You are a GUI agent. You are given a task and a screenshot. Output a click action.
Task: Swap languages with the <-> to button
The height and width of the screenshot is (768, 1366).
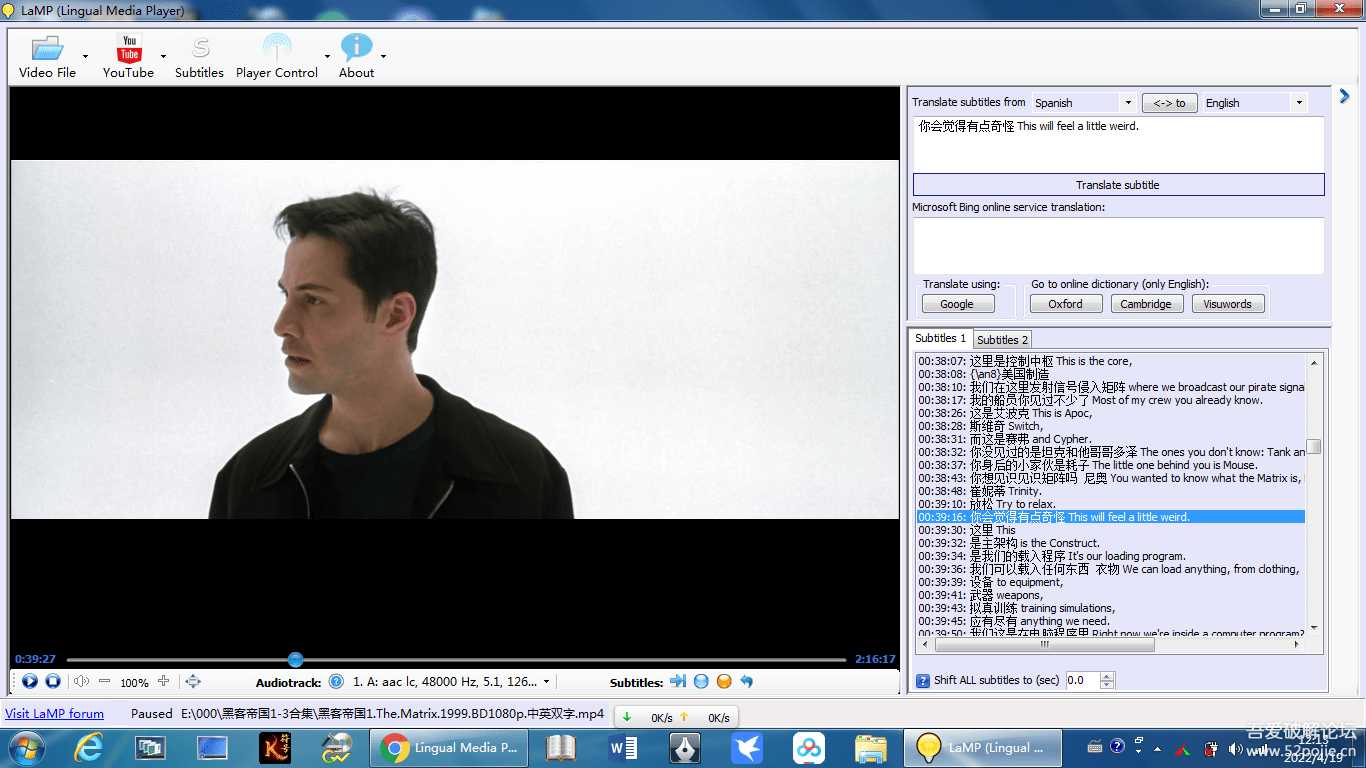[1169, 102]
